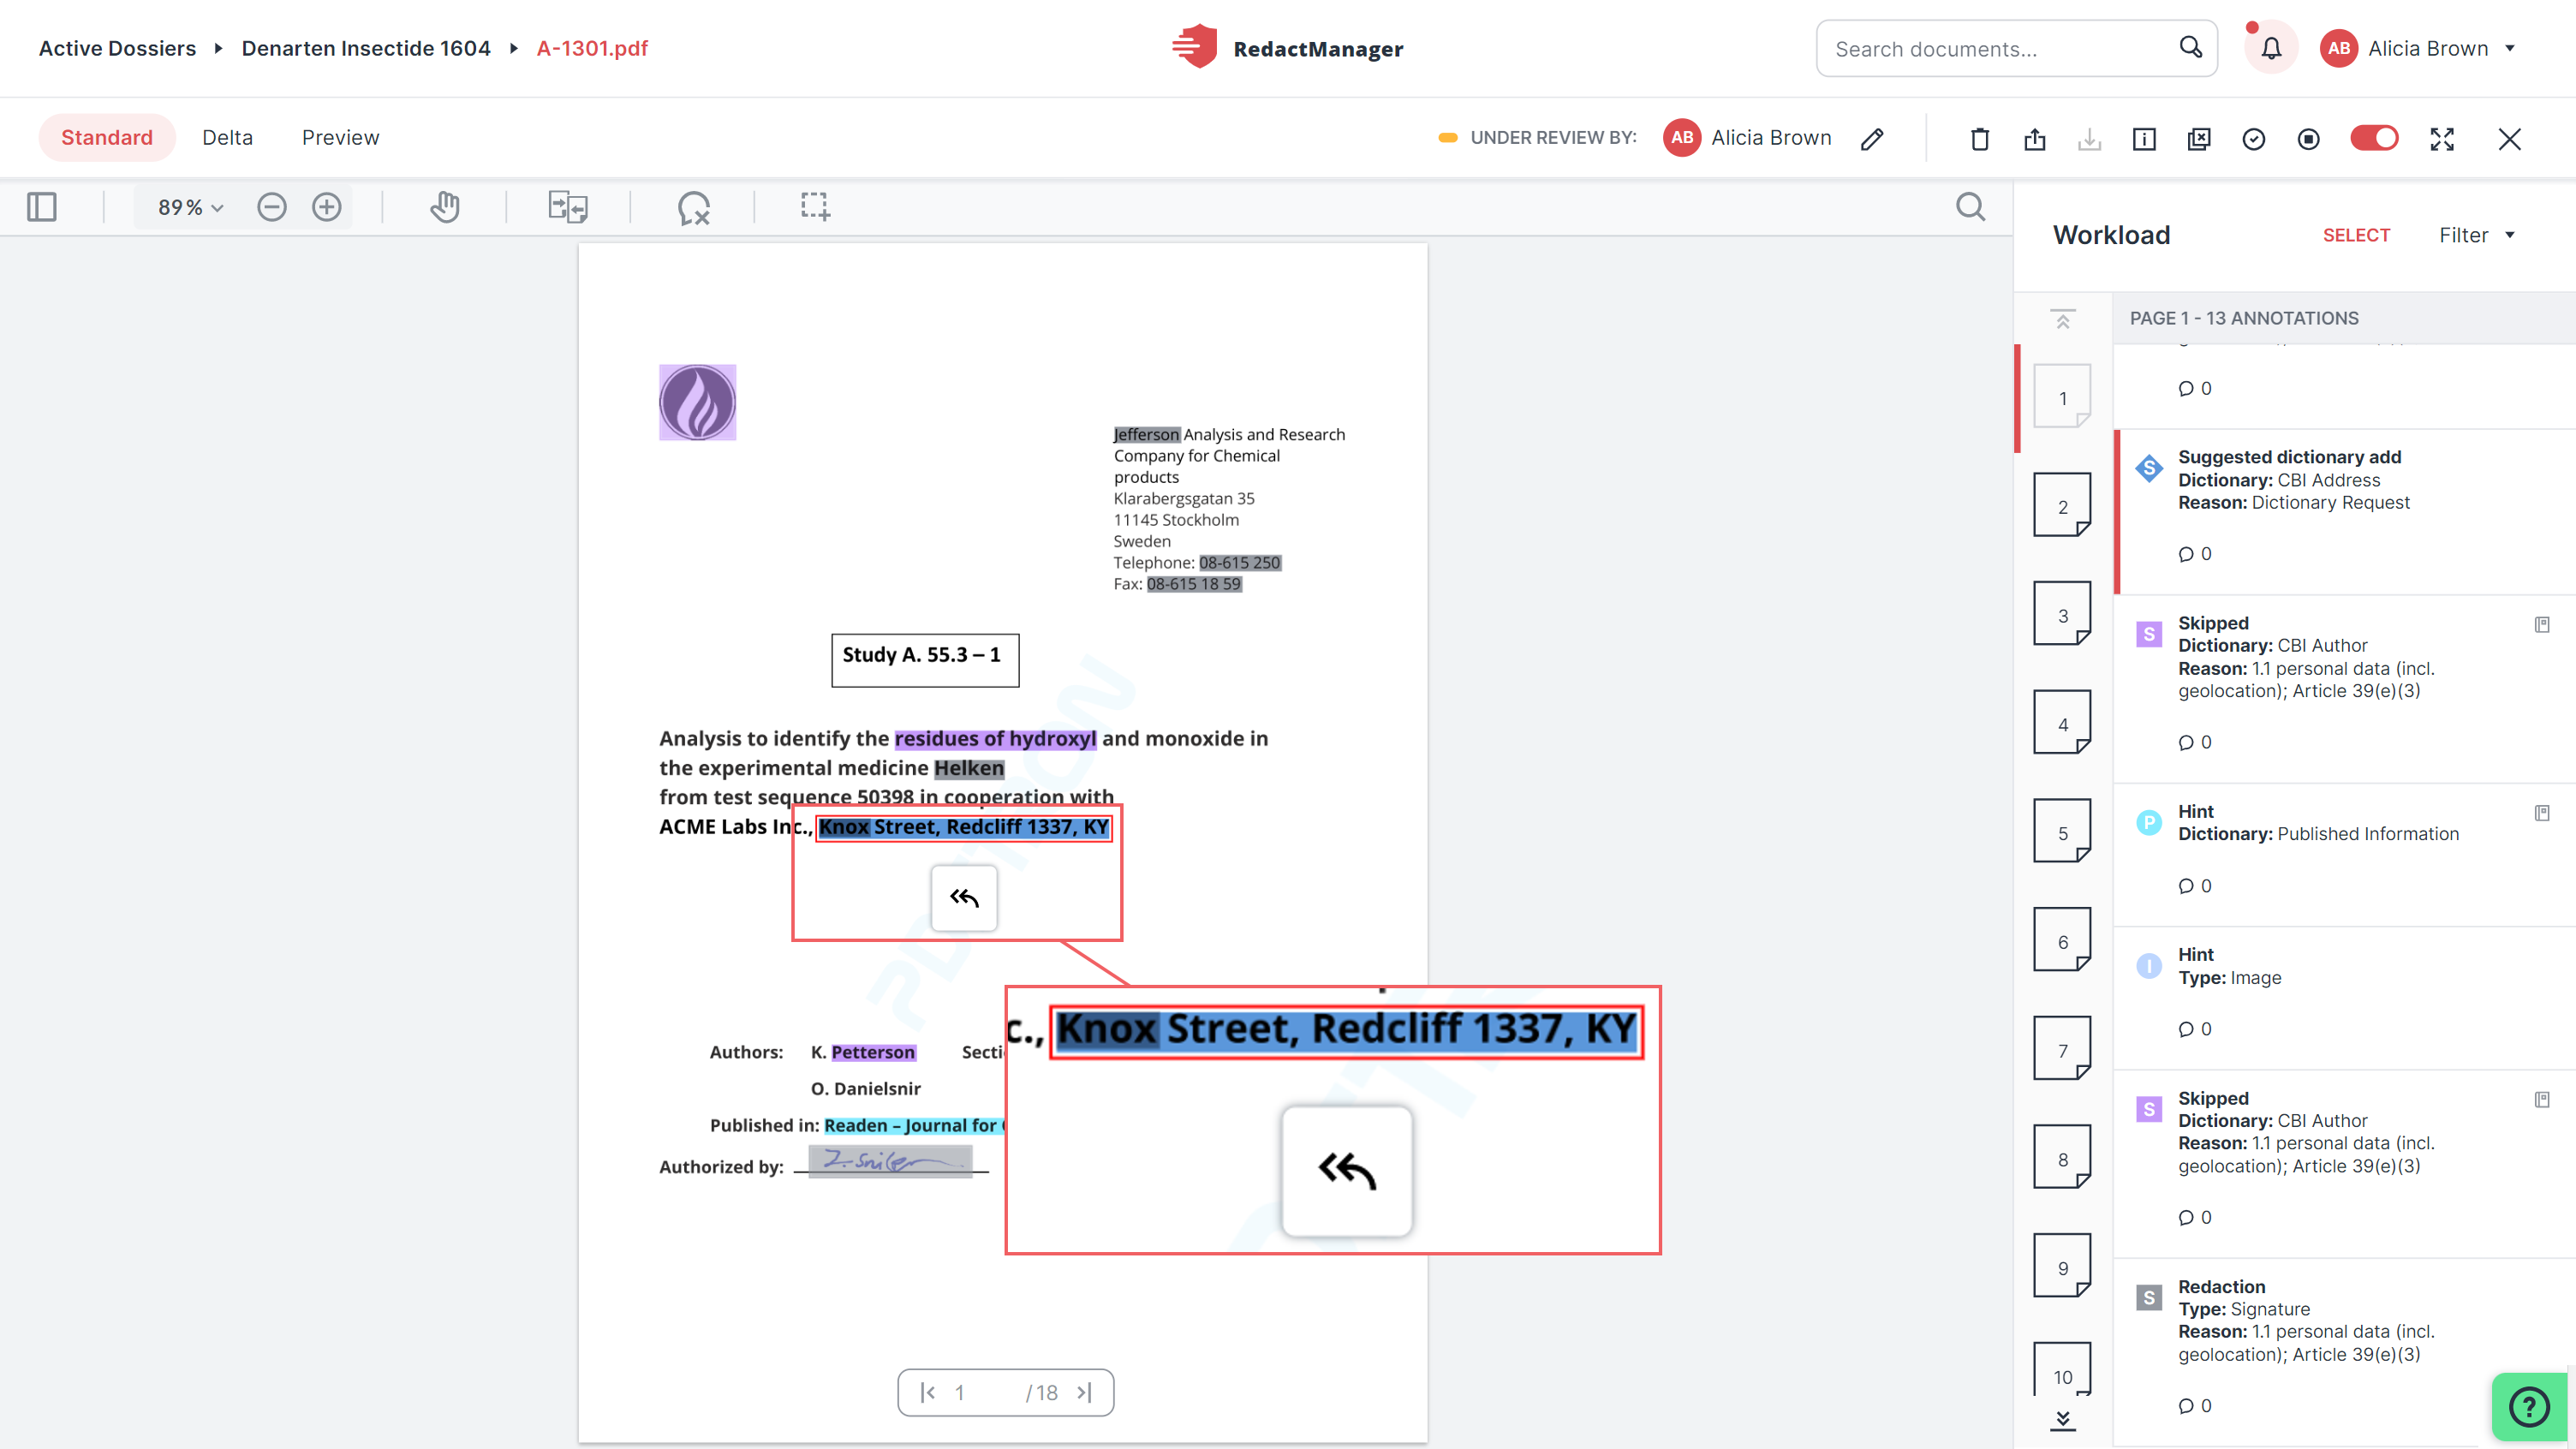Switch to the Standard view tab
The width and height of the screenshot is (2576, 1449).
(x=107, y=138)
